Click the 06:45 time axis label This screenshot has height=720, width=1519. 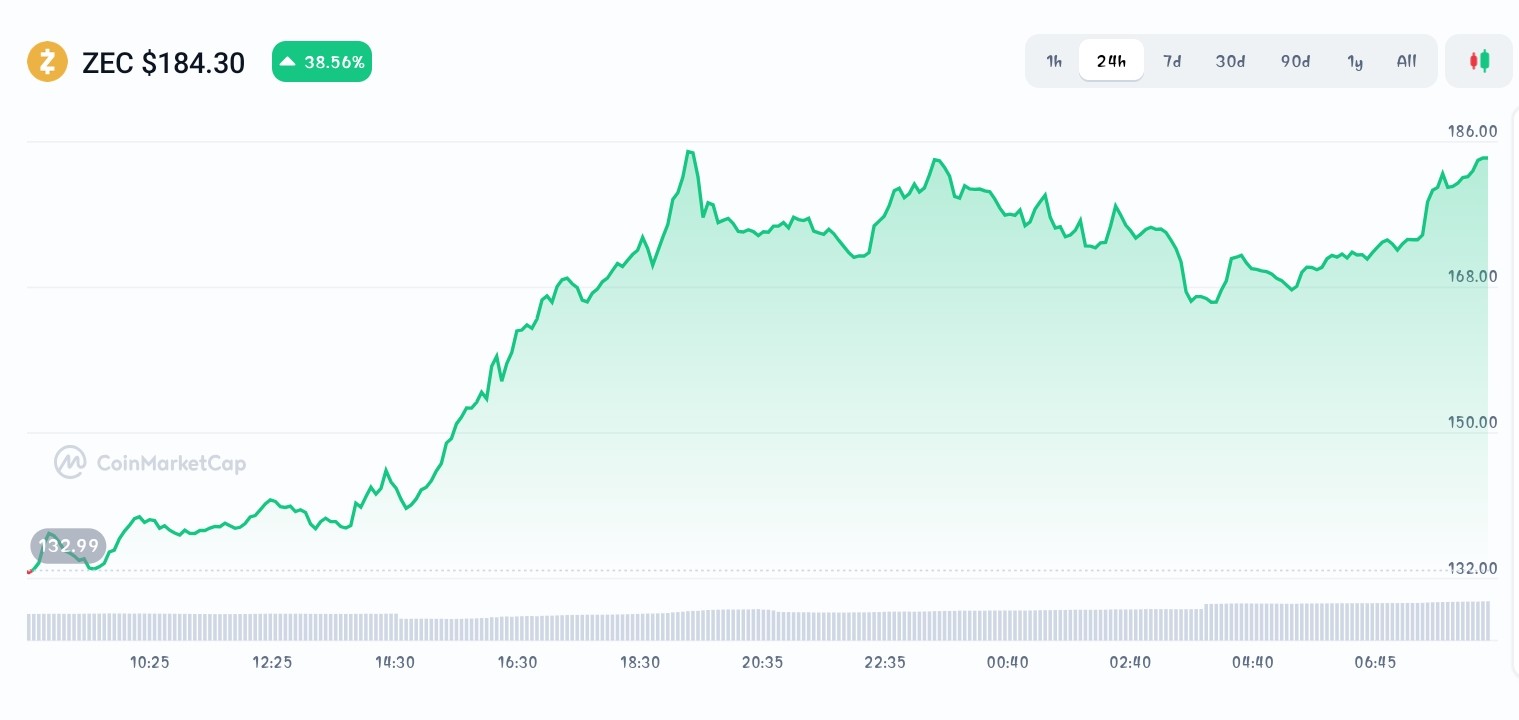click(x=1375, y=662)
